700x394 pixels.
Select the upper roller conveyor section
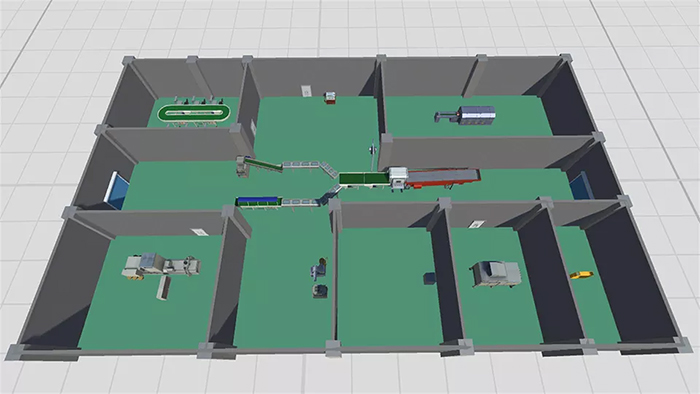(301, 164)
